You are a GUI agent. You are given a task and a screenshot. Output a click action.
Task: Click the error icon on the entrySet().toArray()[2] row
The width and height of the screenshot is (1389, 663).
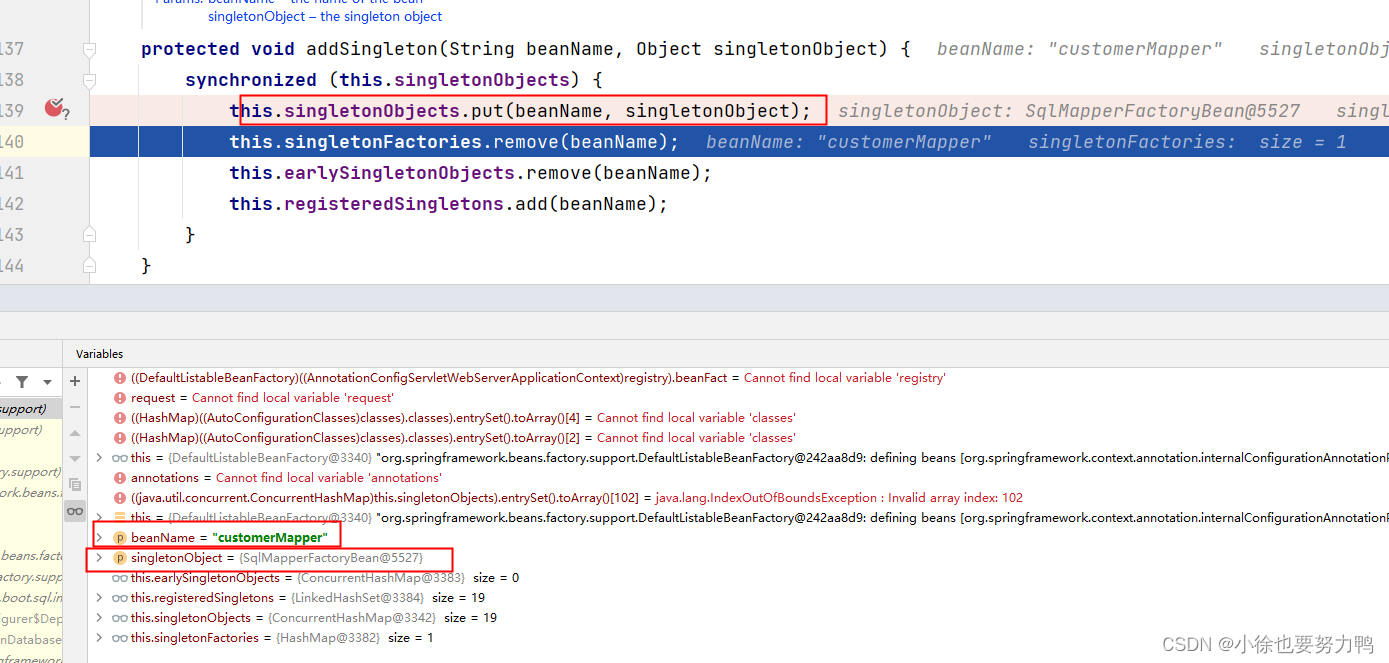[120, 438]
